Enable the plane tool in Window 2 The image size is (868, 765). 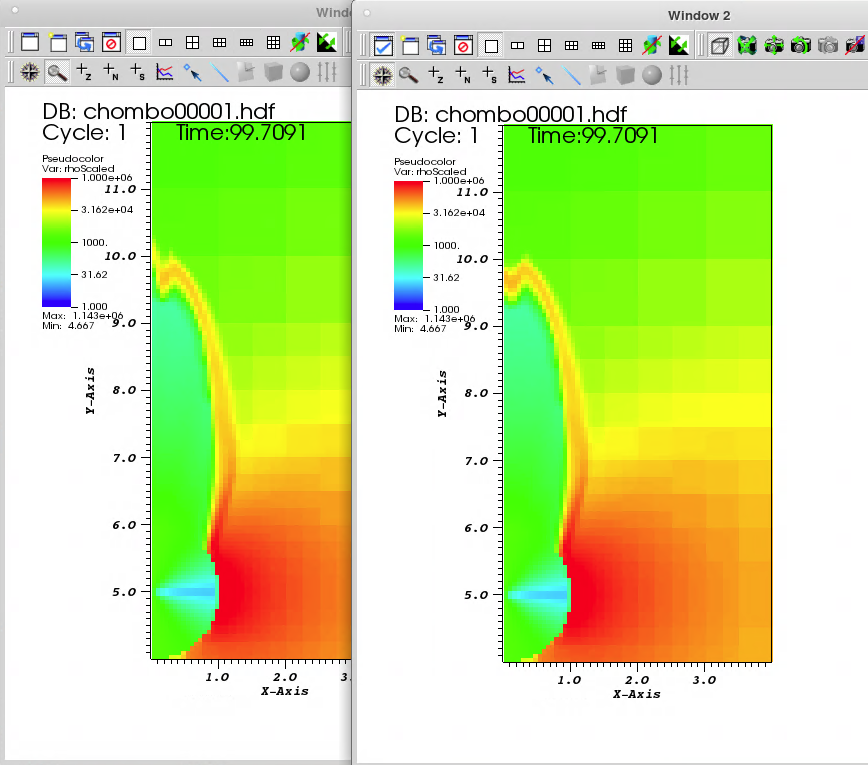598,75
